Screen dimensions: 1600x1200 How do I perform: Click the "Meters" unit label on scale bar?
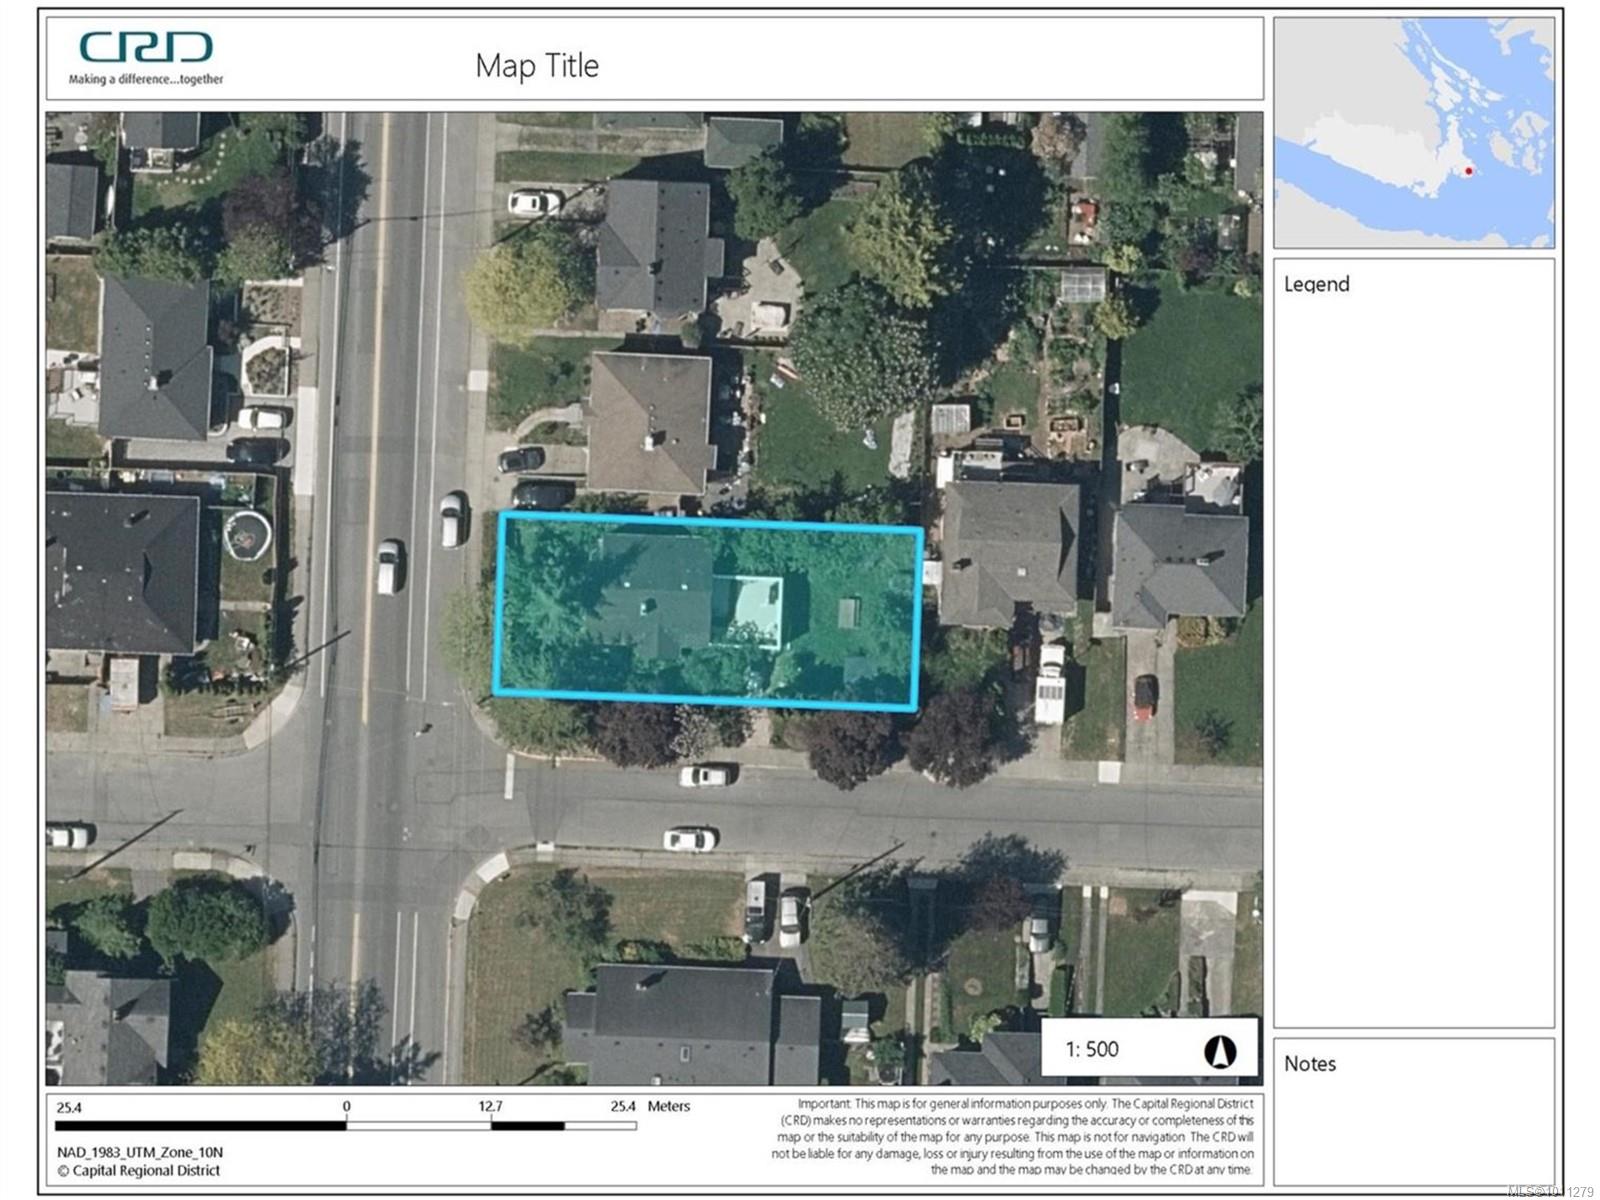click(668, 1106)
